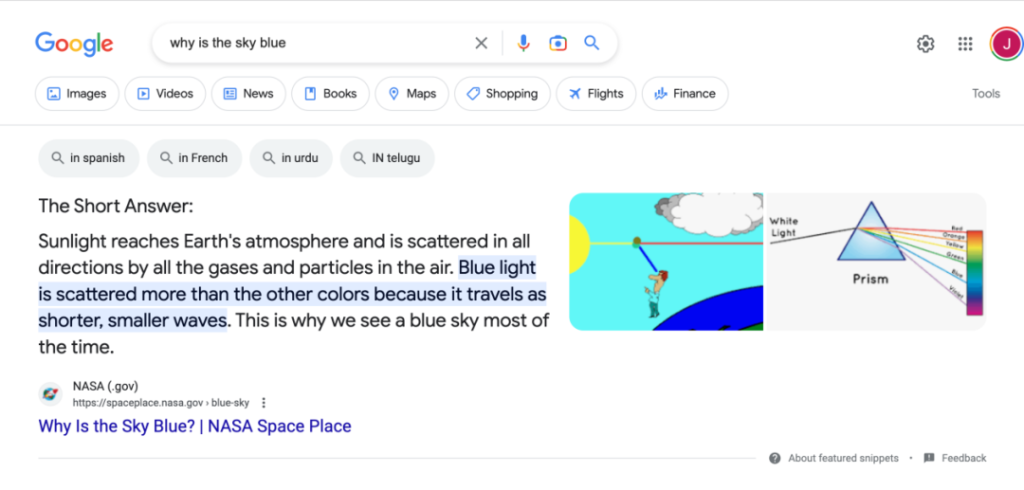Click the Feedback link
The image size is (1024, 490).
(963, 458)
